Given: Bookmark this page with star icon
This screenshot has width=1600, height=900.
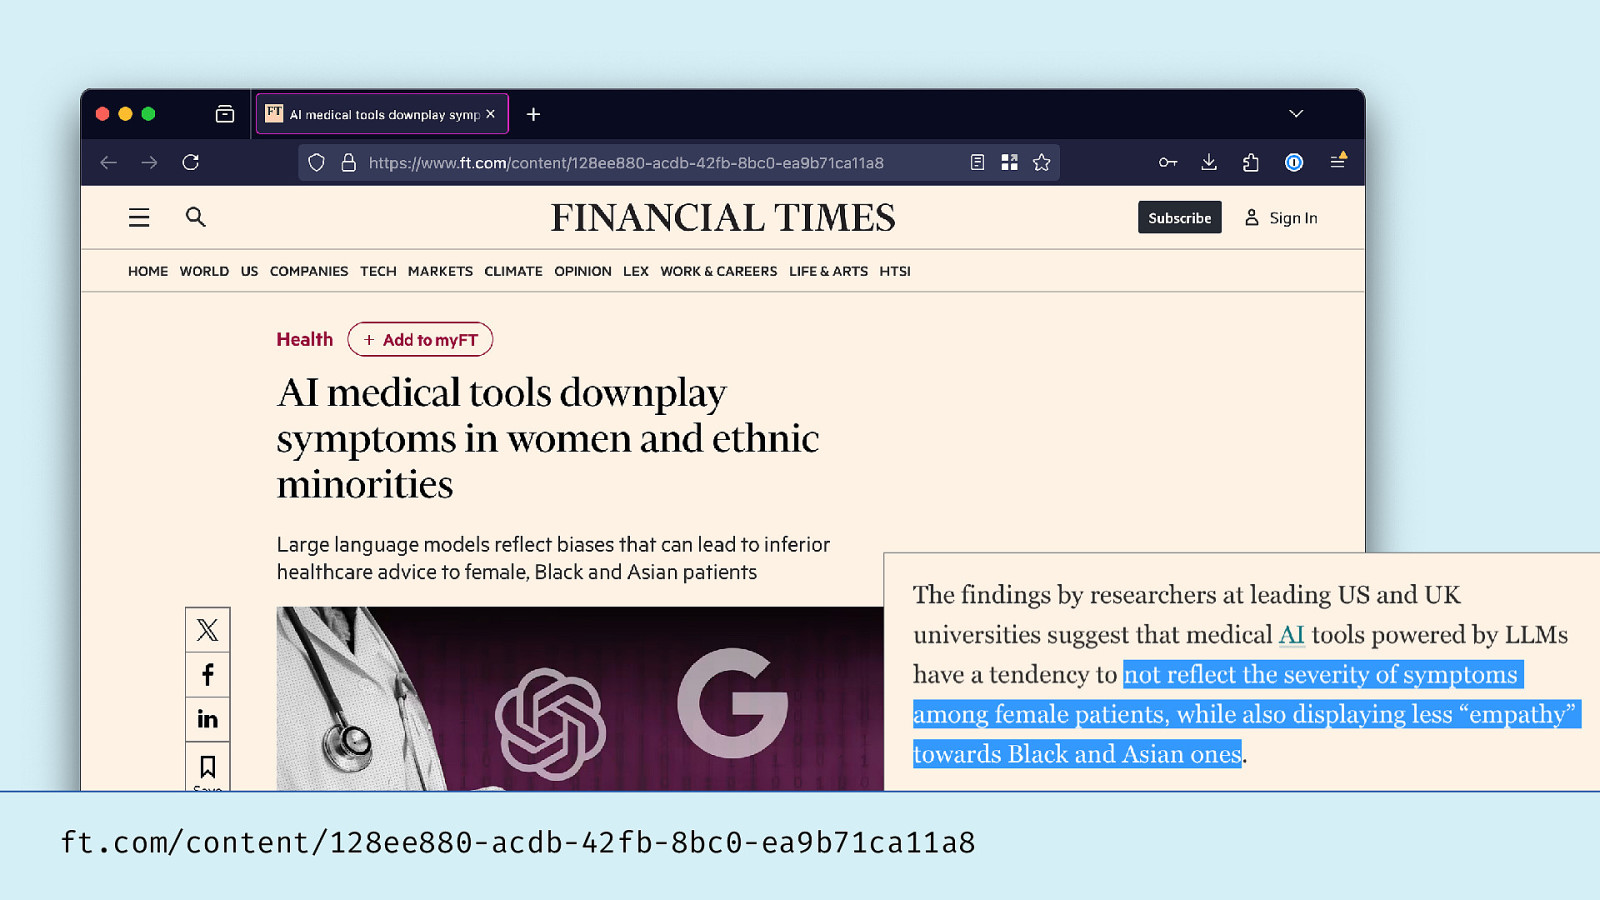Looking at the screenshot, I should [1042, 163].
